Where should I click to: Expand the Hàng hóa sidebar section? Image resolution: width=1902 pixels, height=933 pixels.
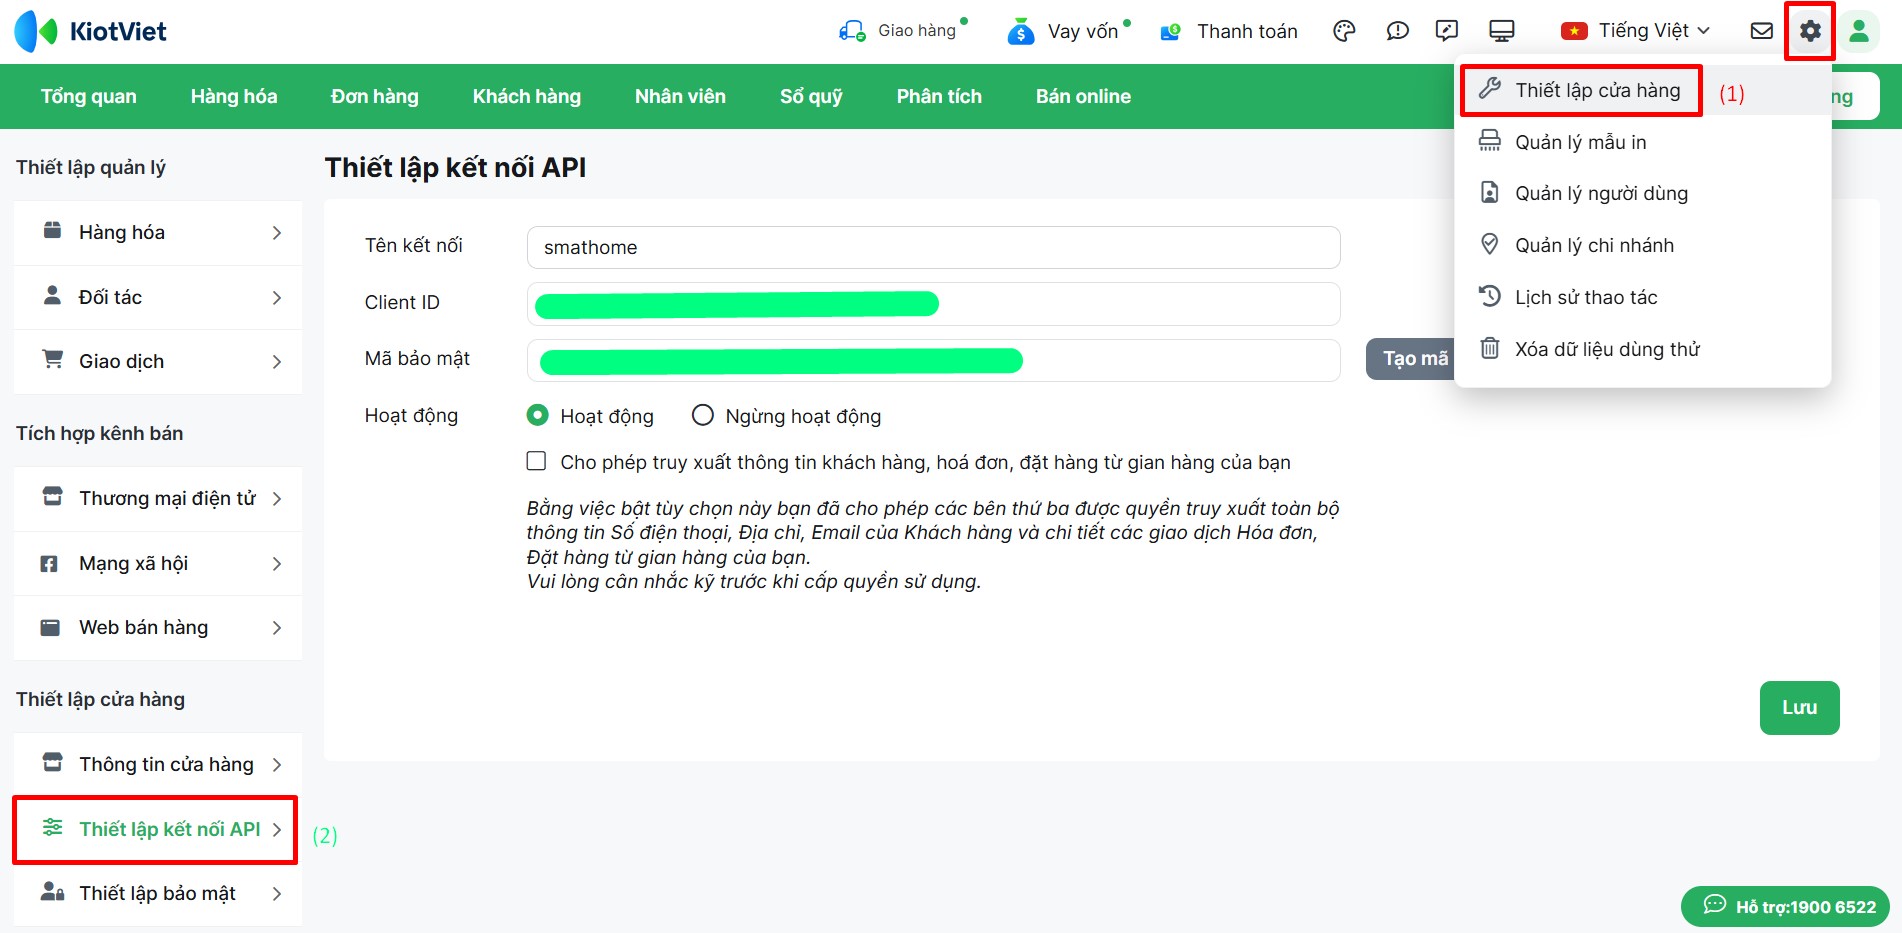coord(158,232)
